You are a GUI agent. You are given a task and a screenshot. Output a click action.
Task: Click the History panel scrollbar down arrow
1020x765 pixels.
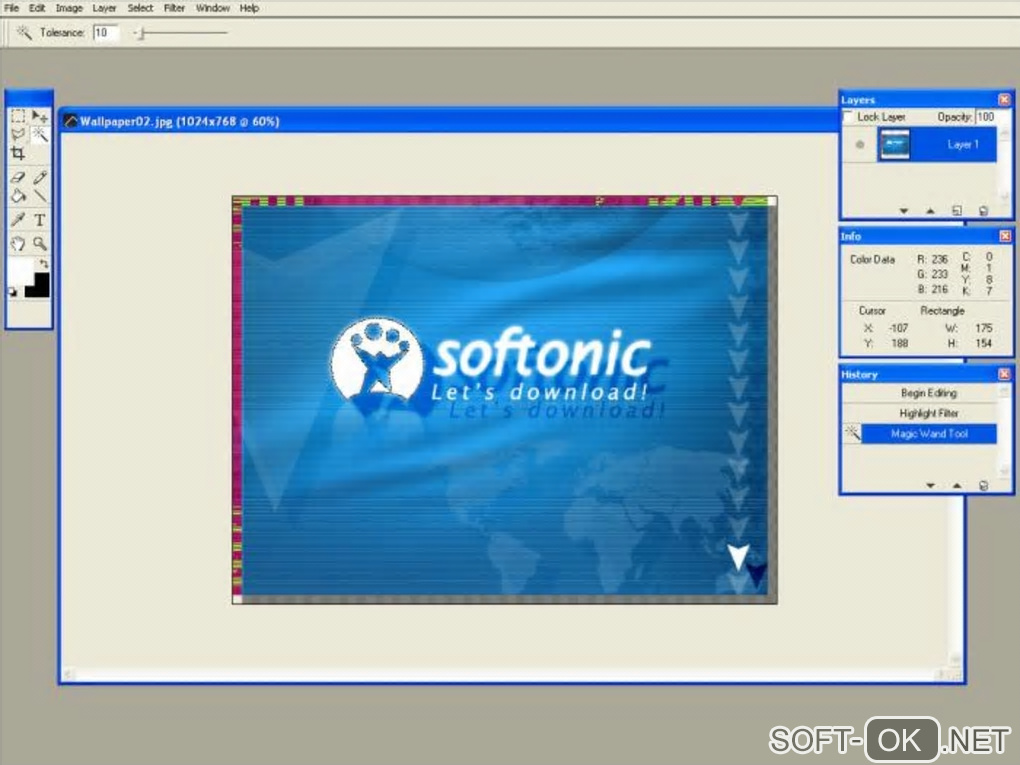[x=1004, y=471]
